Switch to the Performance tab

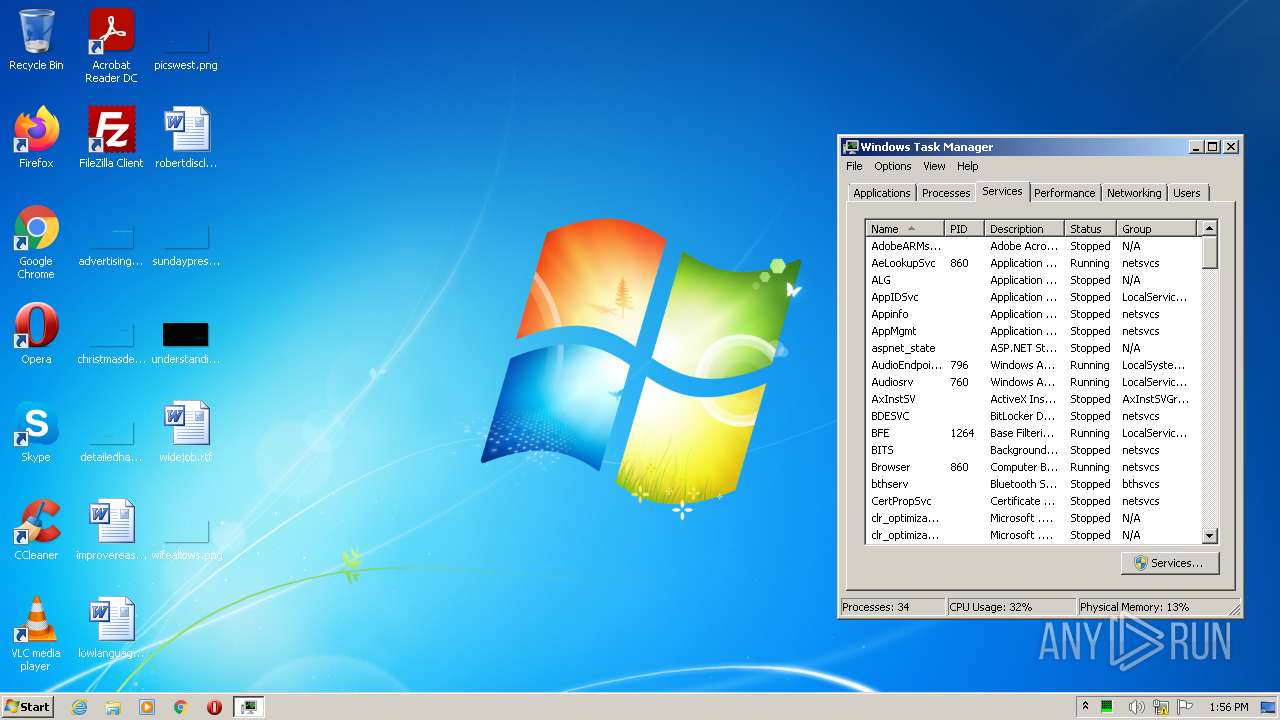pos(1064,193)
